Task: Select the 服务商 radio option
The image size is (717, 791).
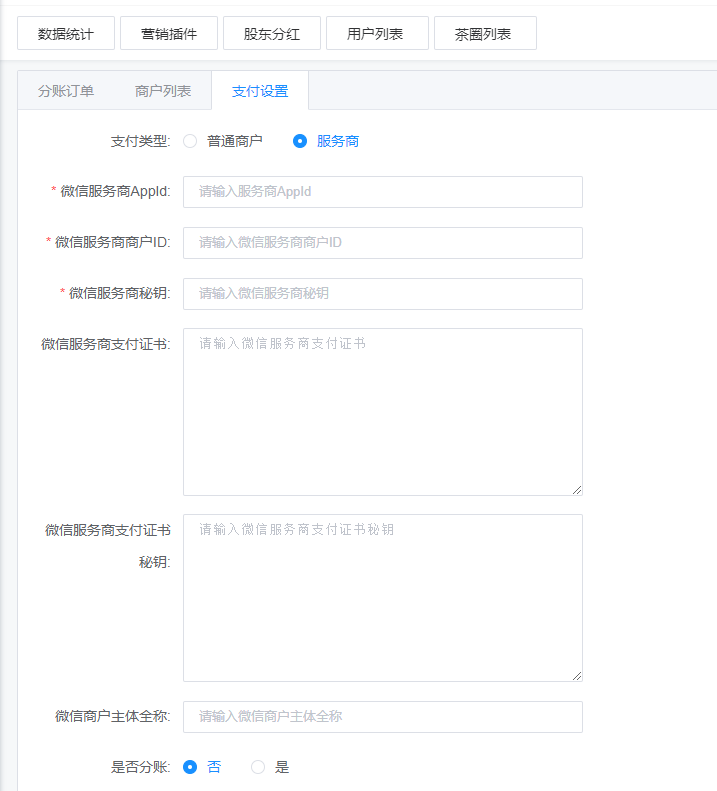Action: 299,141
